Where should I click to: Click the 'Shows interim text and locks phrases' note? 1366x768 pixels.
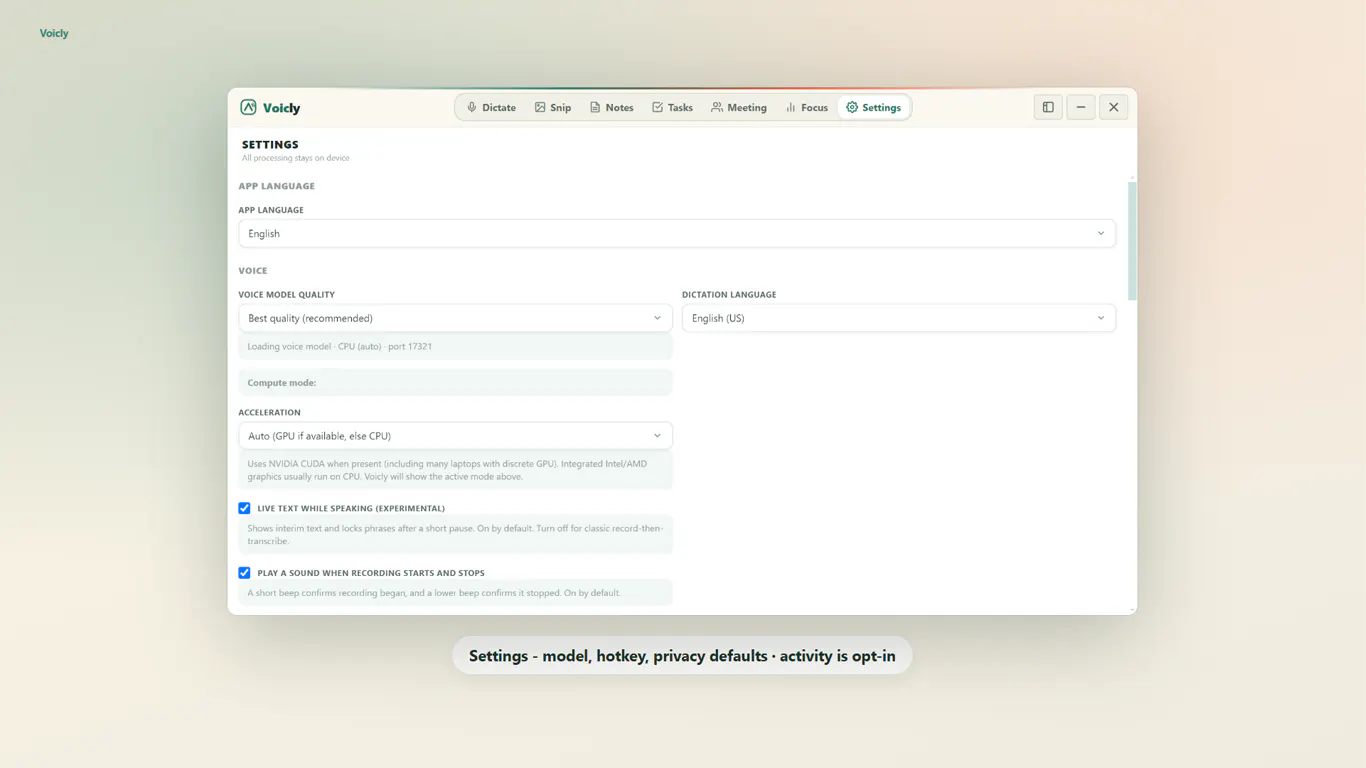pyautogui.click(x=455, y=534)
